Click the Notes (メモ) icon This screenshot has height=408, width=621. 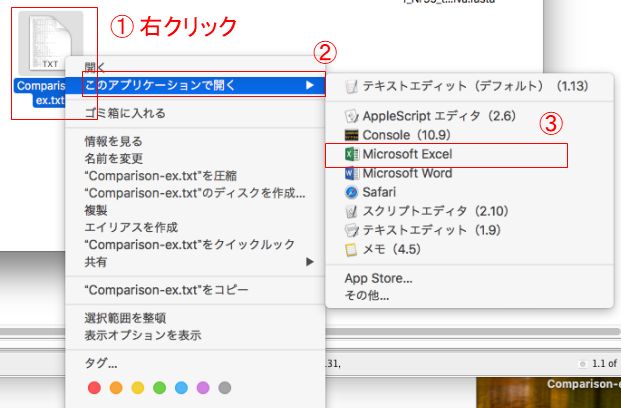(351, 250)
